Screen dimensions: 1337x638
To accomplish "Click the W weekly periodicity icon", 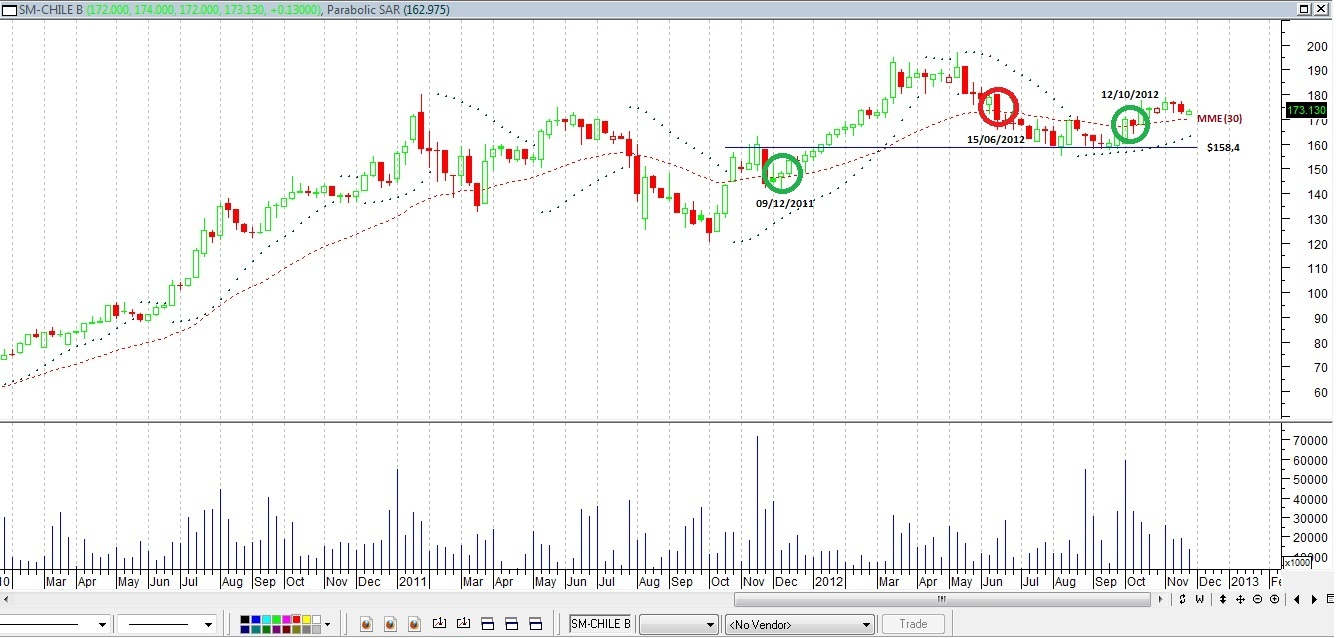I will (x=1199, y=599).
